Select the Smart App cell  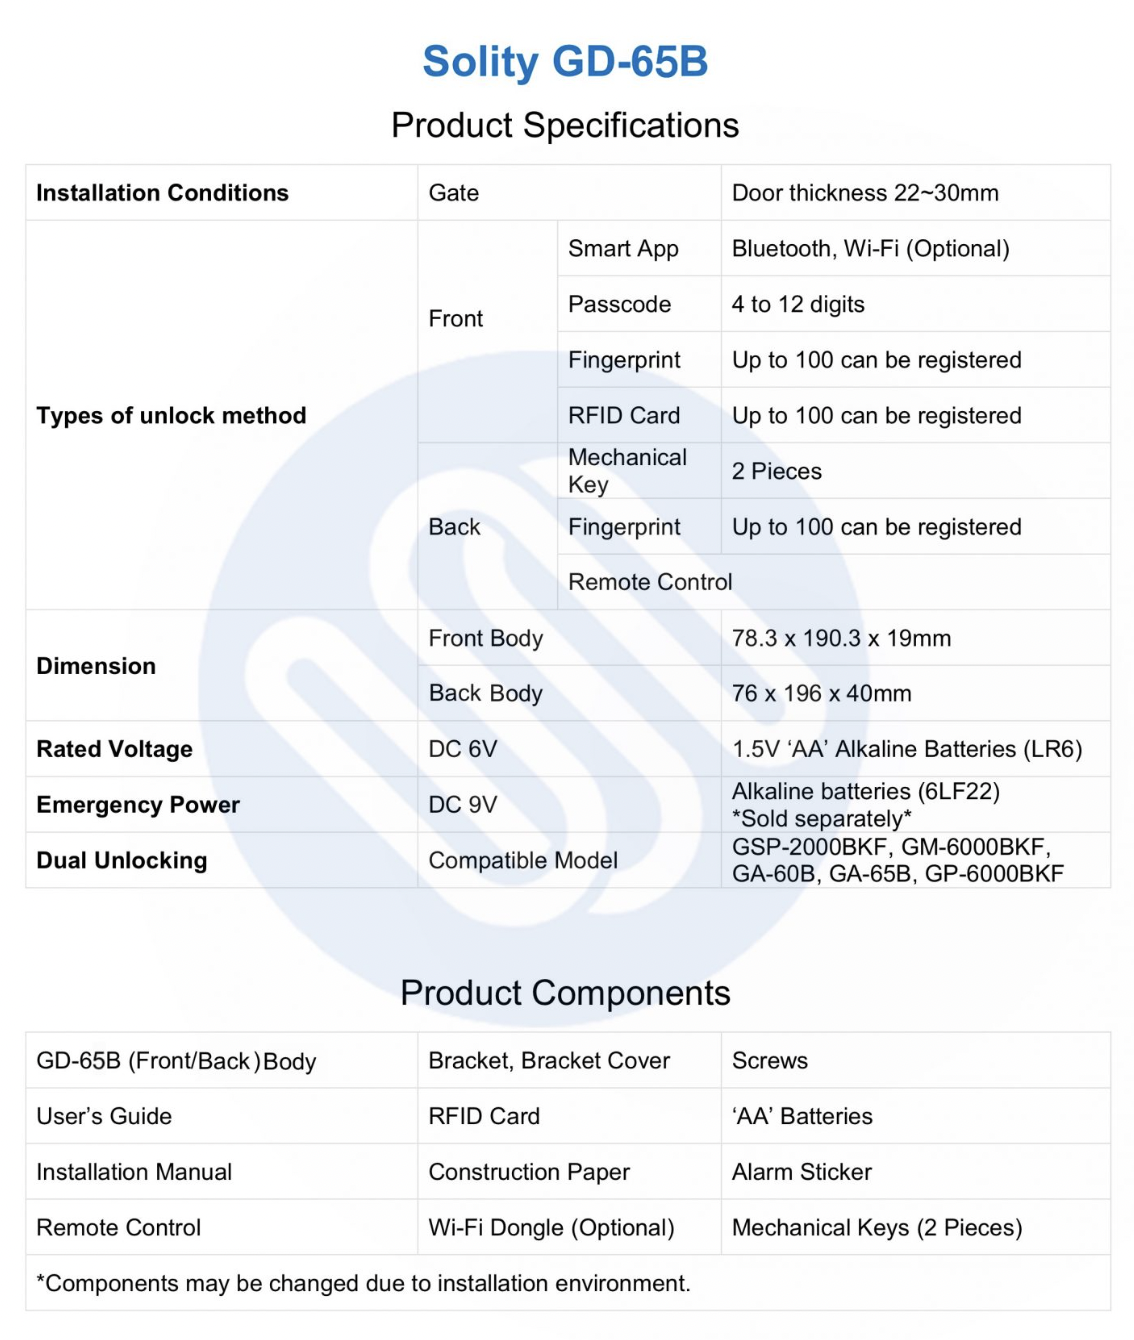pyautogui.click(x=623, y=249)
